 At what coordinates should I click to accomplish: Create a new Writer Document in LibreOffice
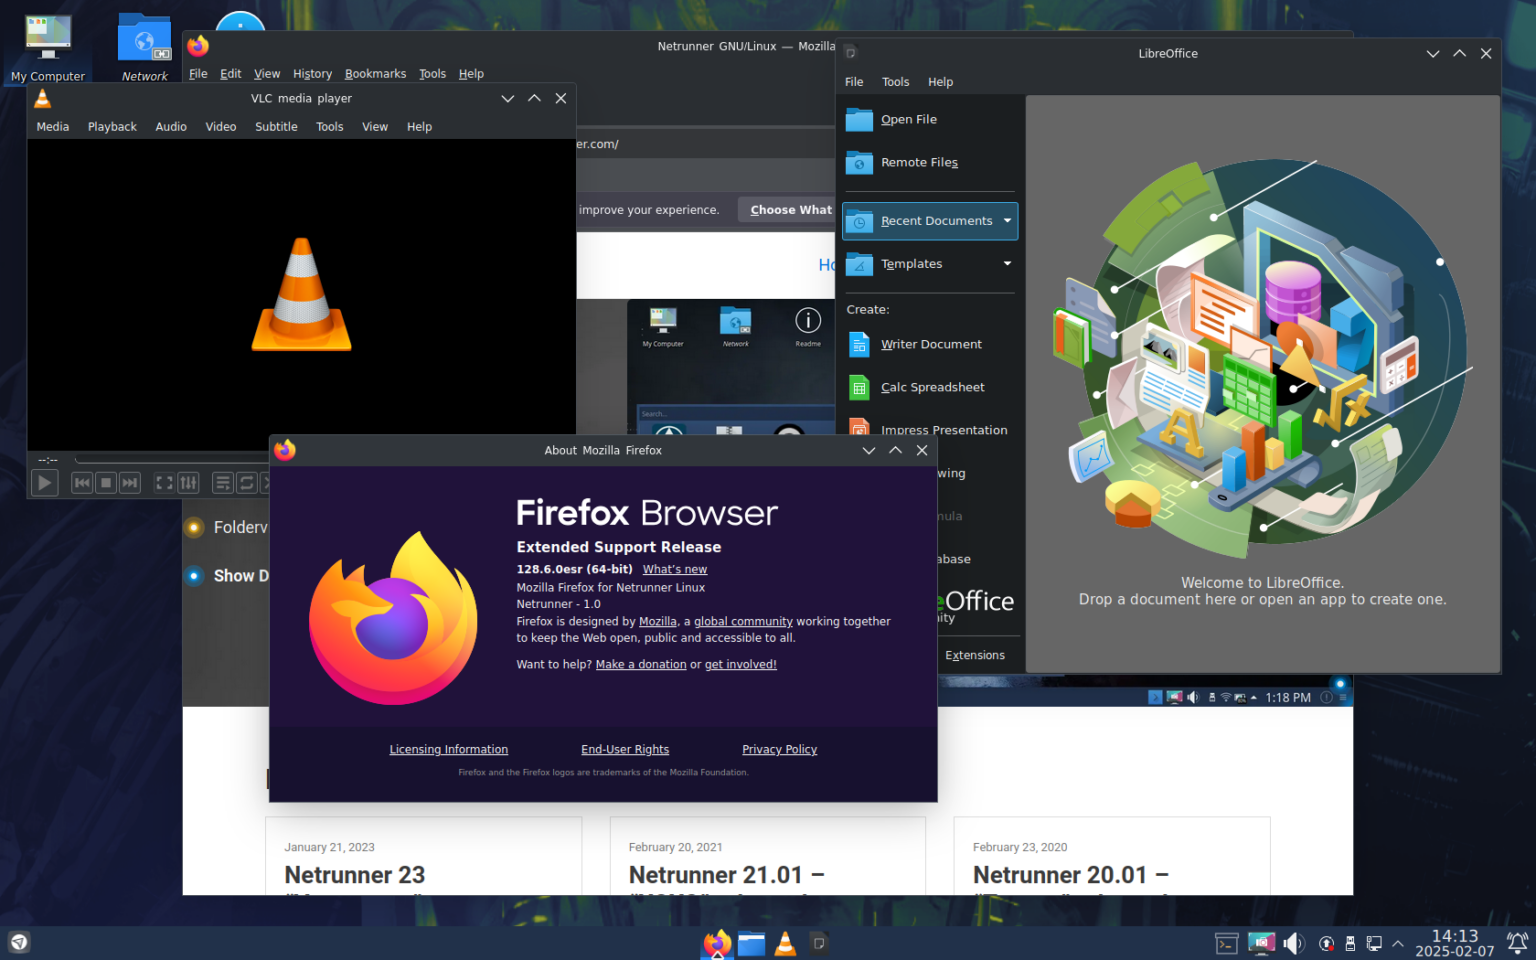point(932,344)
